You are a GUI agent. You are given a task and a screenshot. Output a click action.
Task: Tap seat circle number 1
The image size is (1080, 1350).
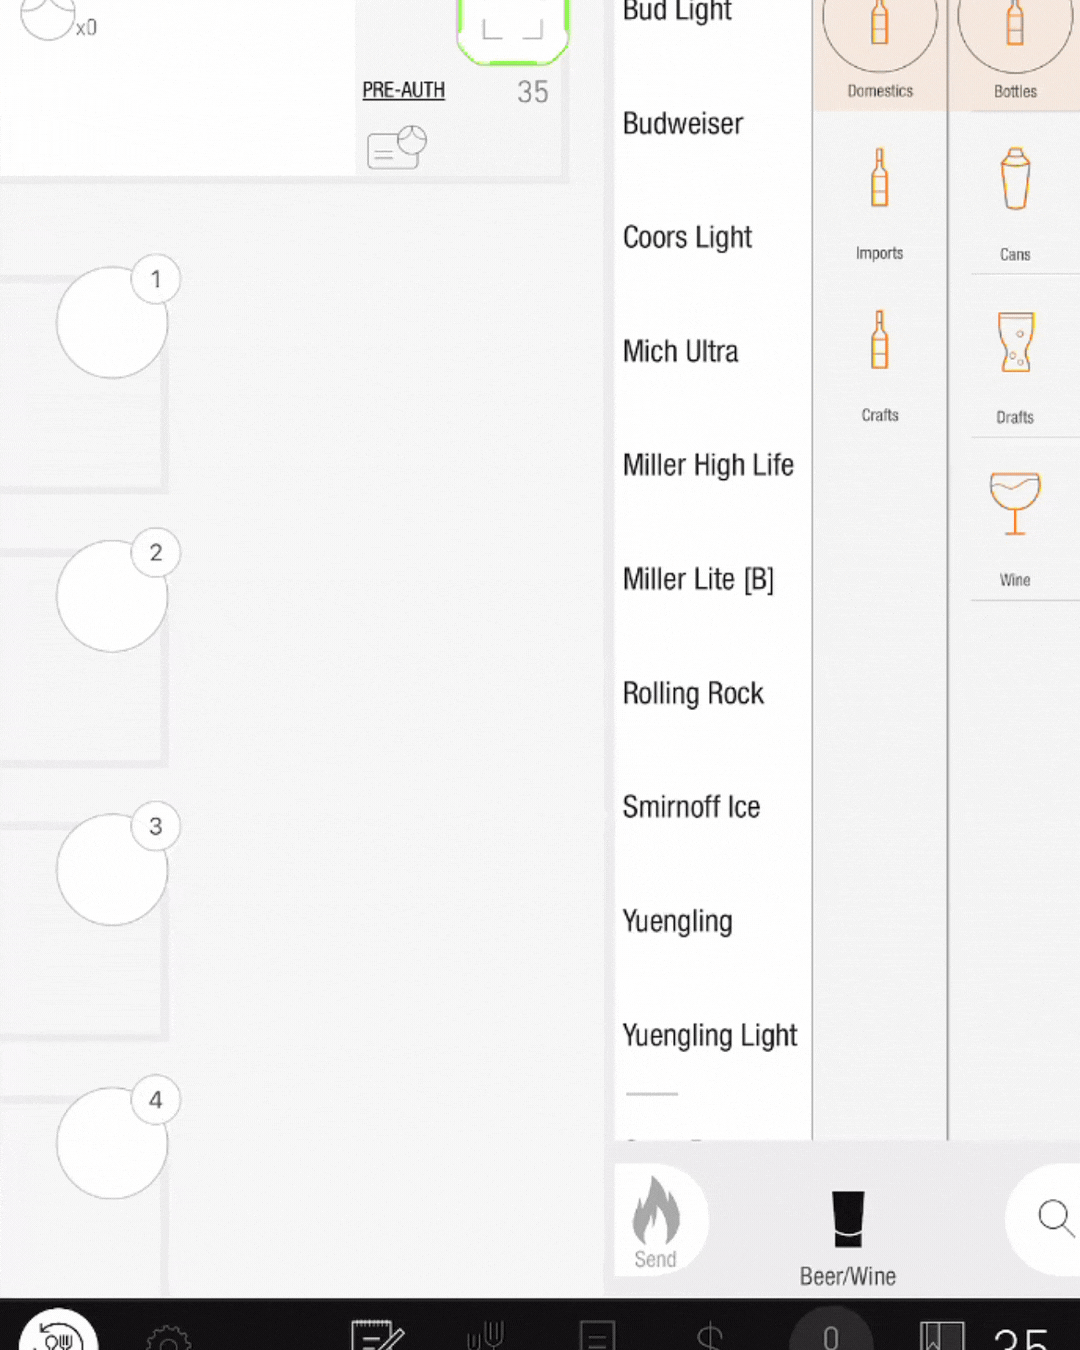pyautogui.click(x=112, y=322)
